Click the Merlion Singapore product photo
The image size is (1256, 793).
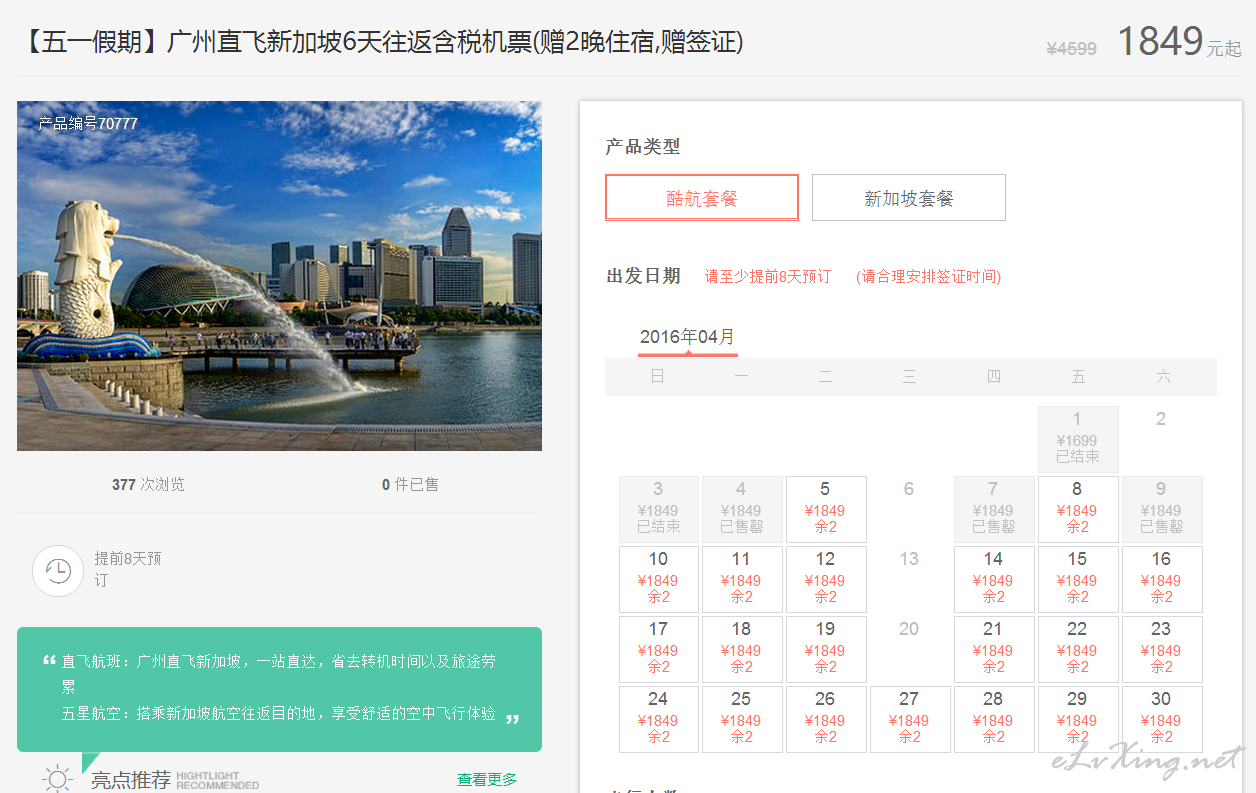tap(279, 276)
